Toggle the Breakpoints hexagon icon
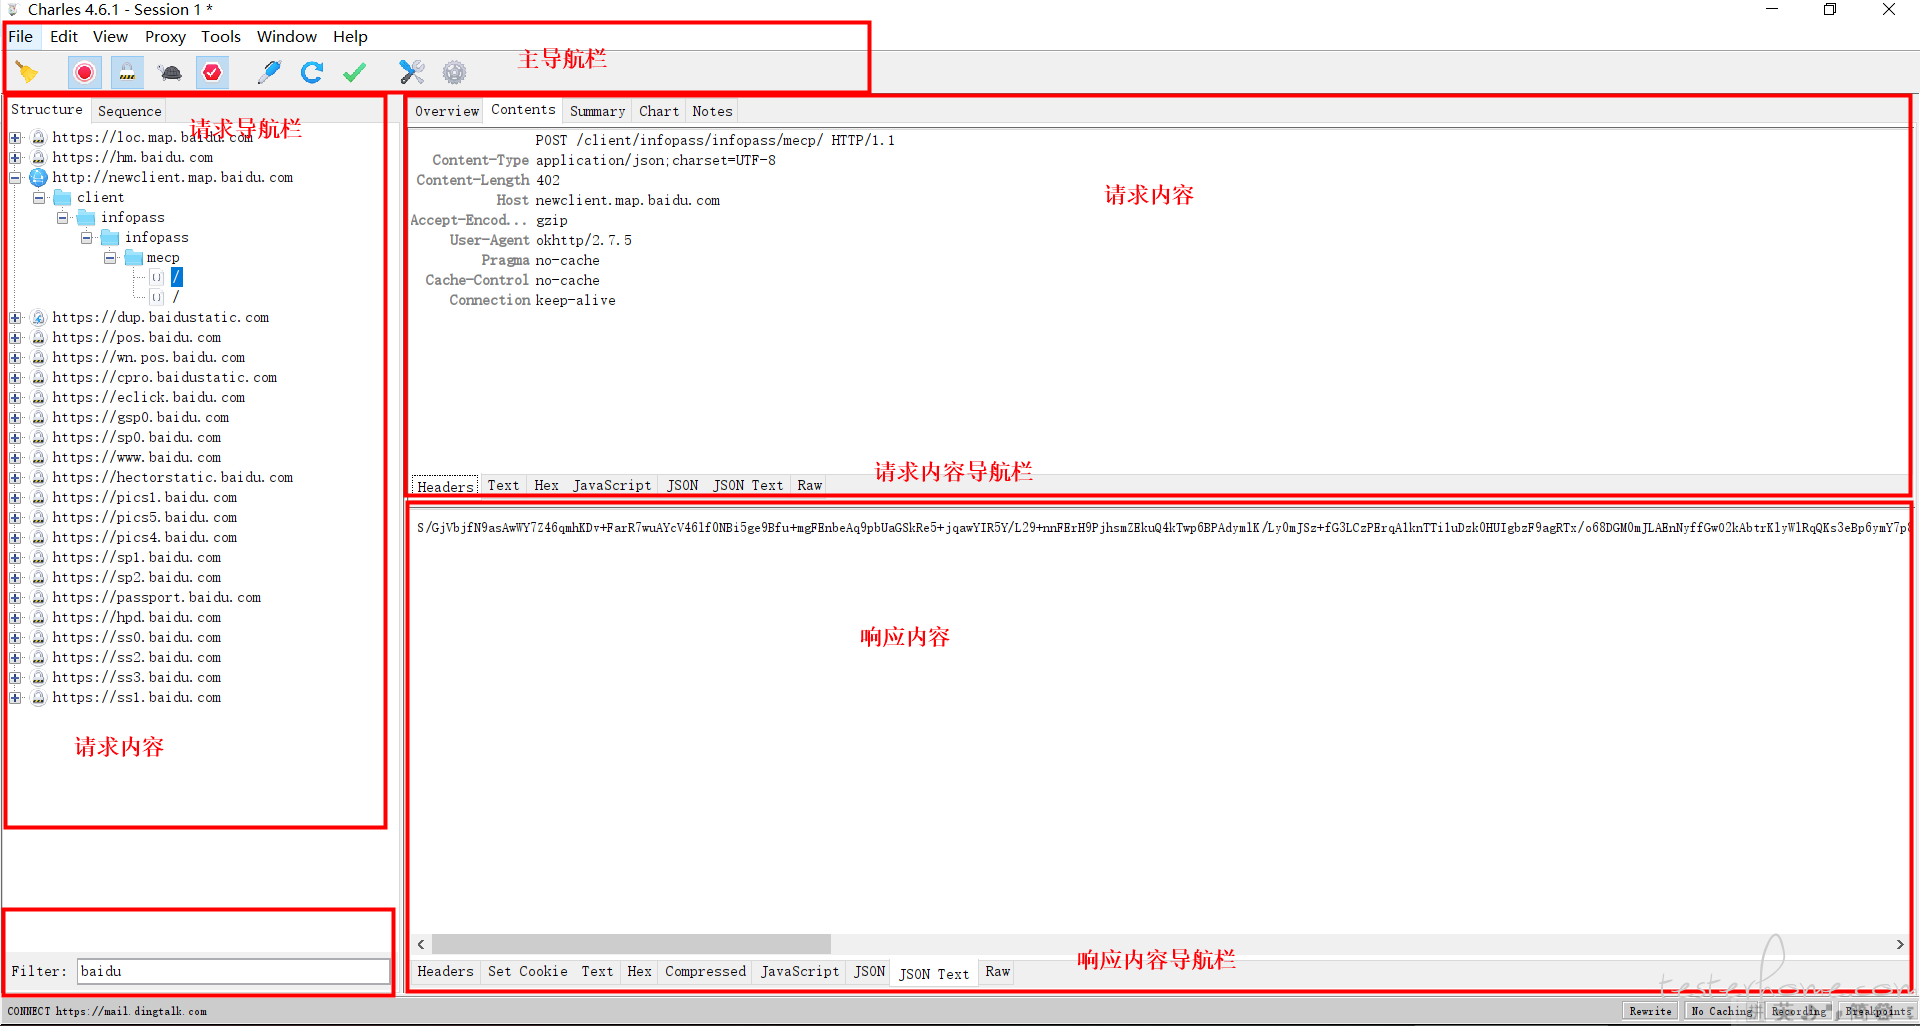This screenshot has width=1920, height=1026. tap(212, 72)
